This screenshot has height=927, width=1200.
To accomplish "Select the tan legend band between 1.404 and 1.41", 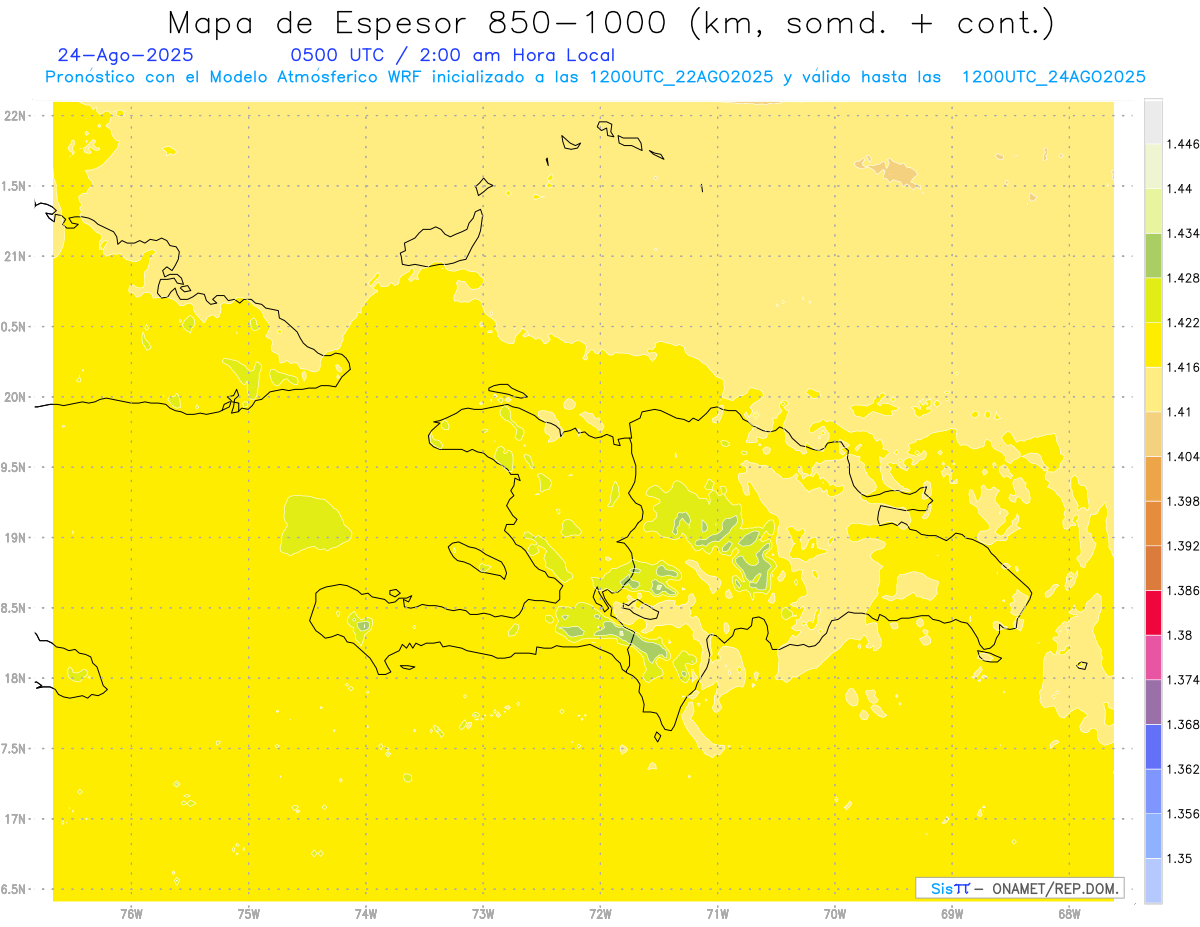I will (x=1153, y=433).
